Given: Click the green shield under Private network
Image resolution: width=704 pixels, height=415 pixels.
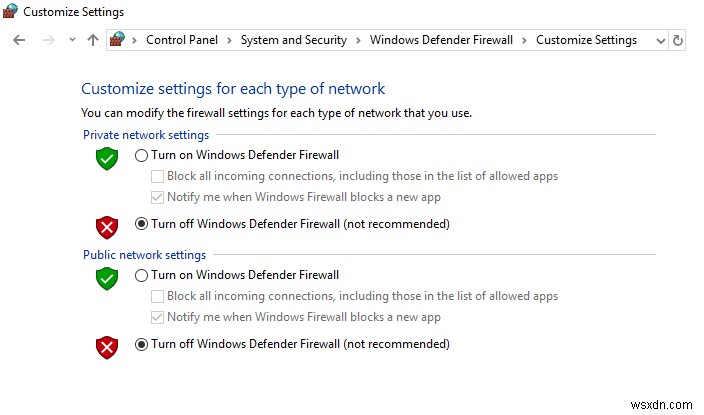Looking at the screenshot, I should [x=107, y=158].
